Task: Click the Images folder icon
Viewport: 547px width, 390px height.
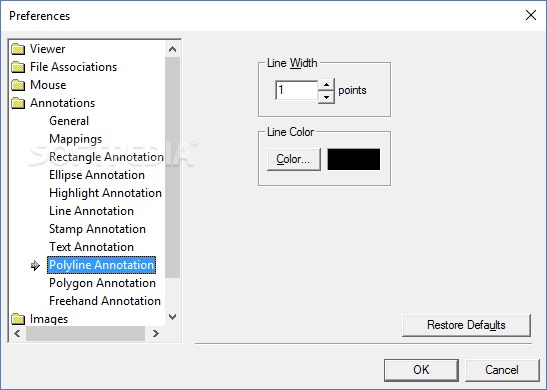Action: pos(18,319)
